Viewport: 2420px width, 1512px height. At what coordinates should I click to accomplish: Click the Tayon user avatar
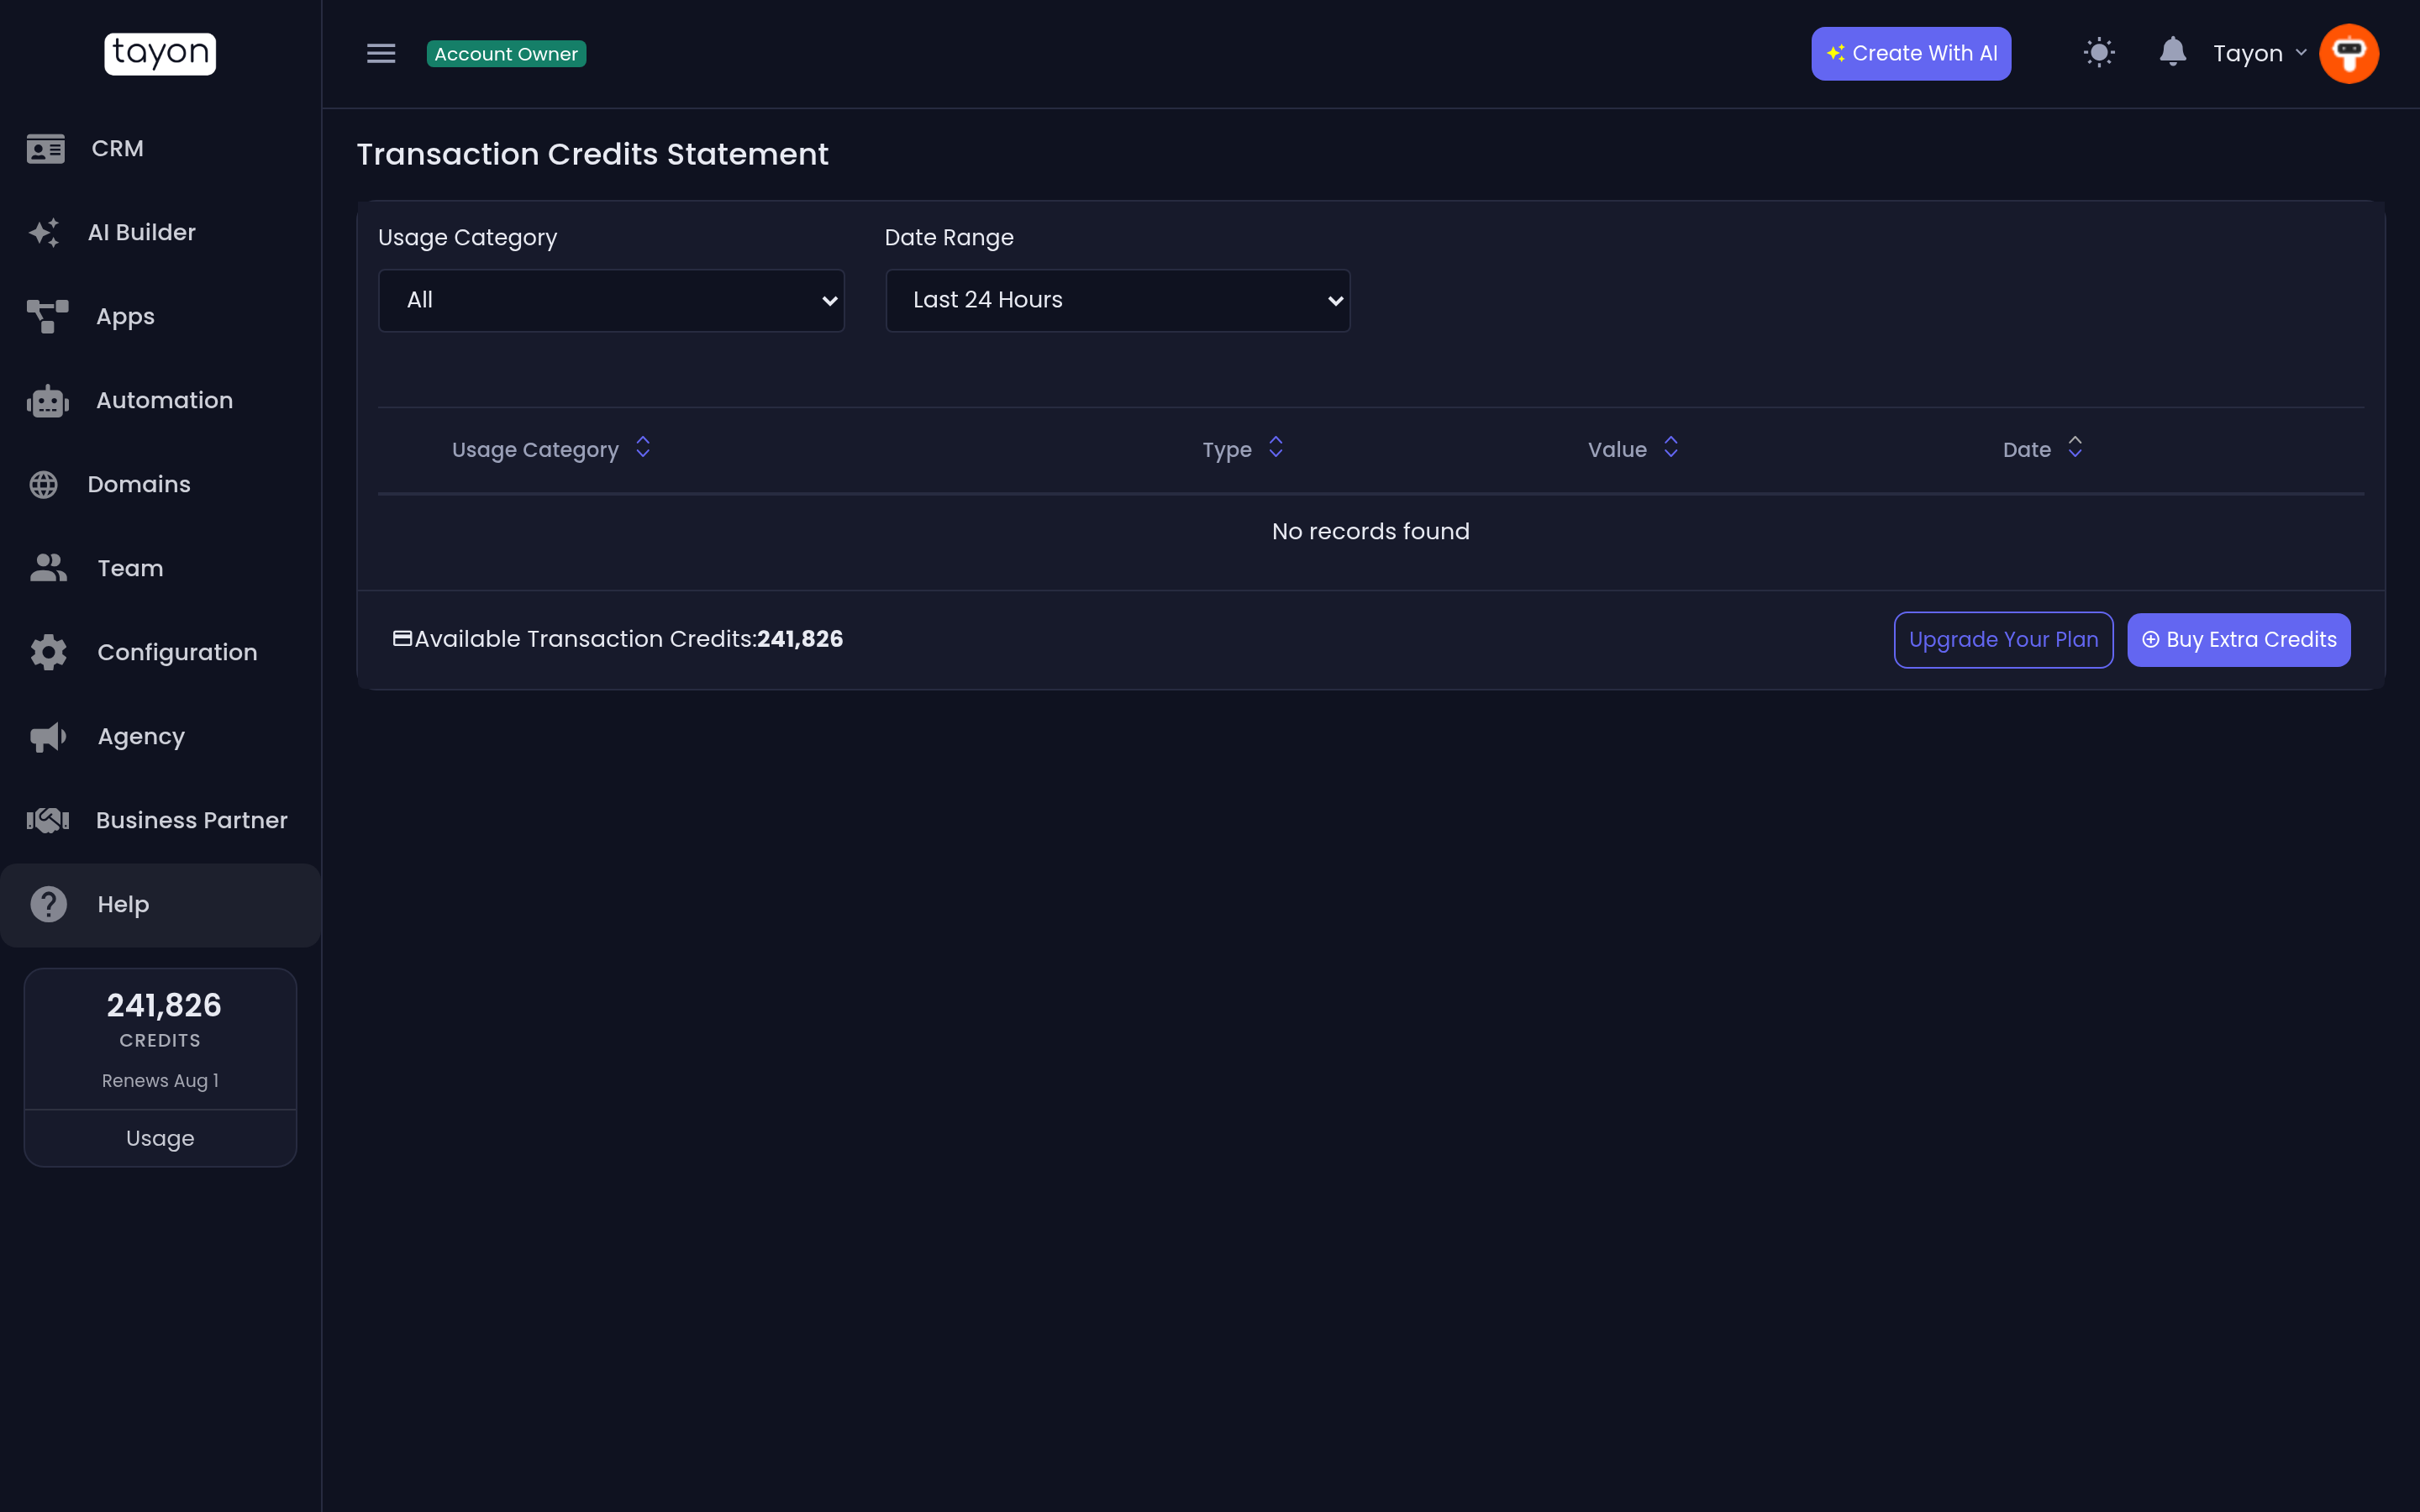click(2348, 54)
